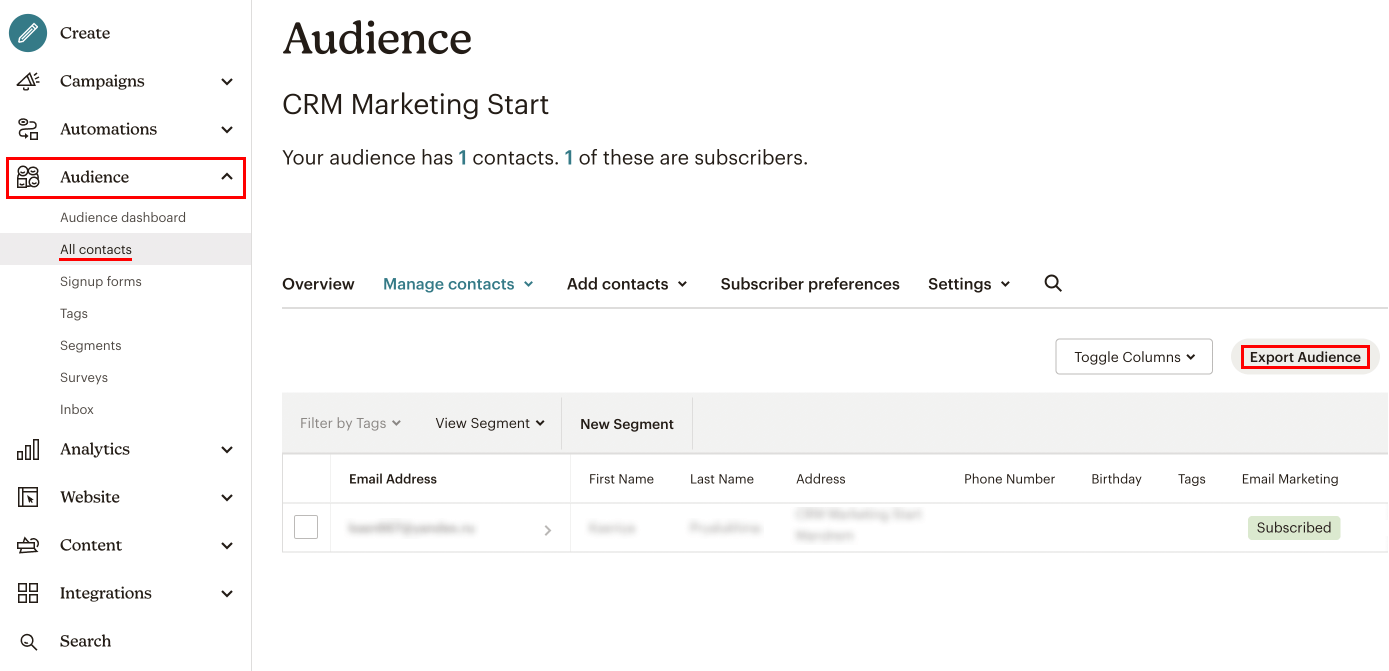Image resolution: width=1389 pixels, height=671 pixels.
Task: Open Content using its sidebar icon
Action: tap(26, 545)
